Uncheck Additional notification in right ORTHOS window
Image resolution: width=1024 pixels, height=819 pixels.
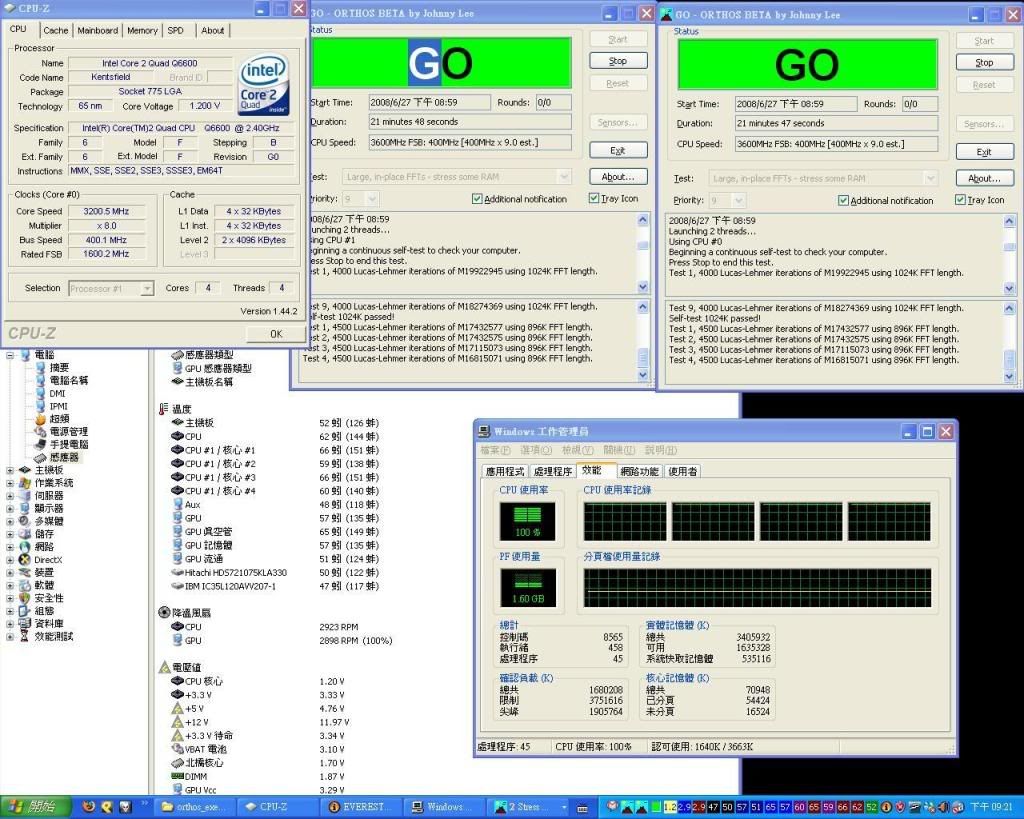(843, 199)
